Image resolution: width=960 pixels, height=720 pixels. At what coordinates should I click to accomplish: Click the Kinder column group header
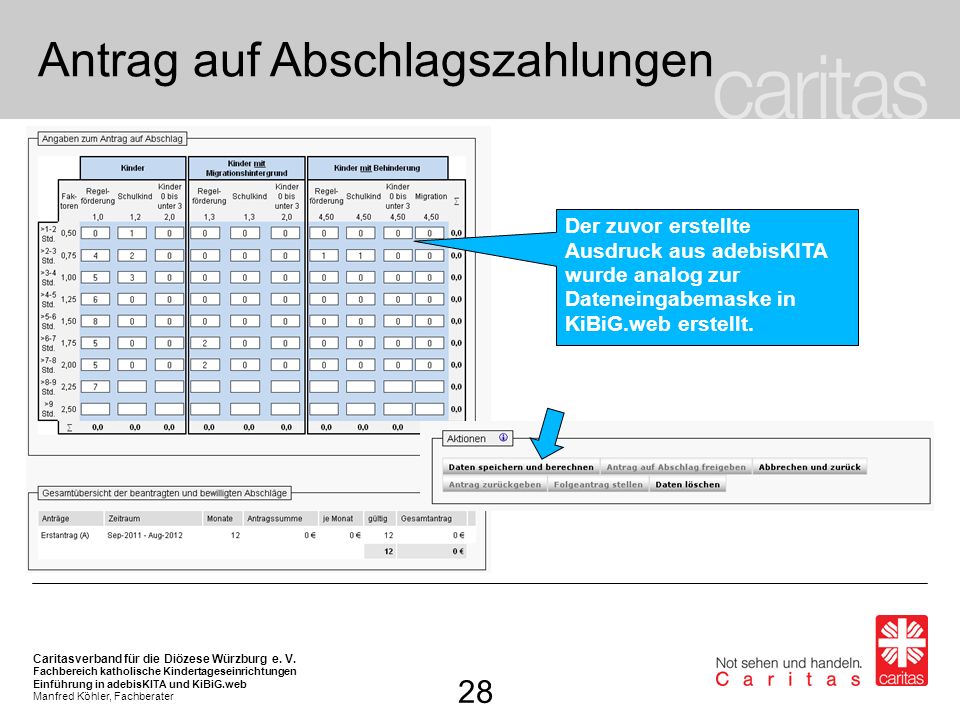tap(133, 168)
